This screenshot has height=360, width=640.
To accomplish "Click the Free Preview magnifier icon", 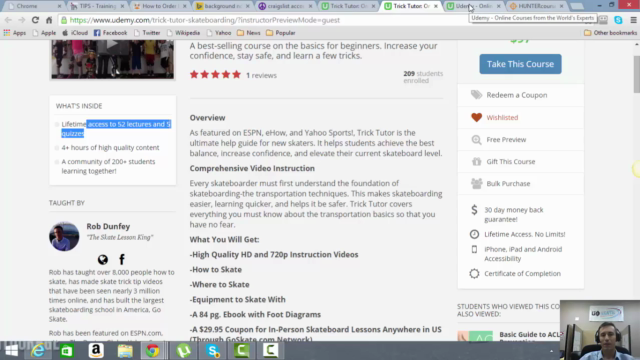I will click(476, 140).
